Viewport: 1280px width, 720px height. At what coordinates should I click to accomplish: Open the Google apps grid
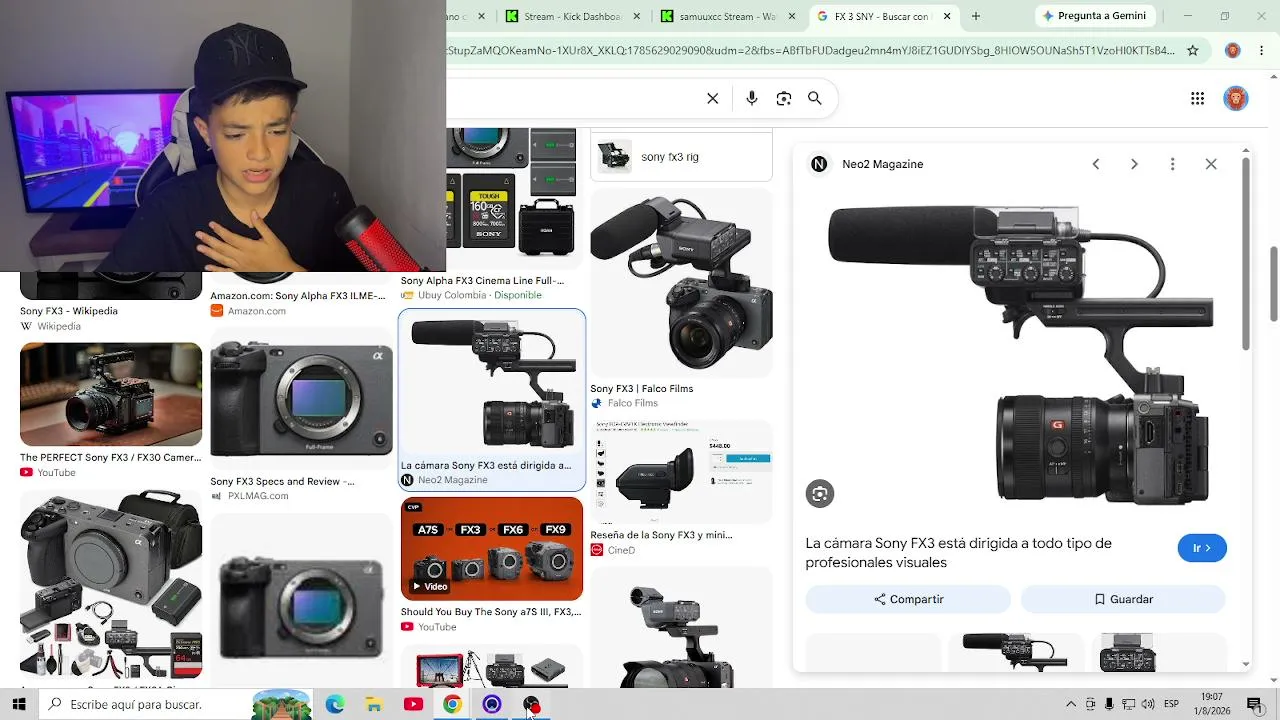(1197, 98)
